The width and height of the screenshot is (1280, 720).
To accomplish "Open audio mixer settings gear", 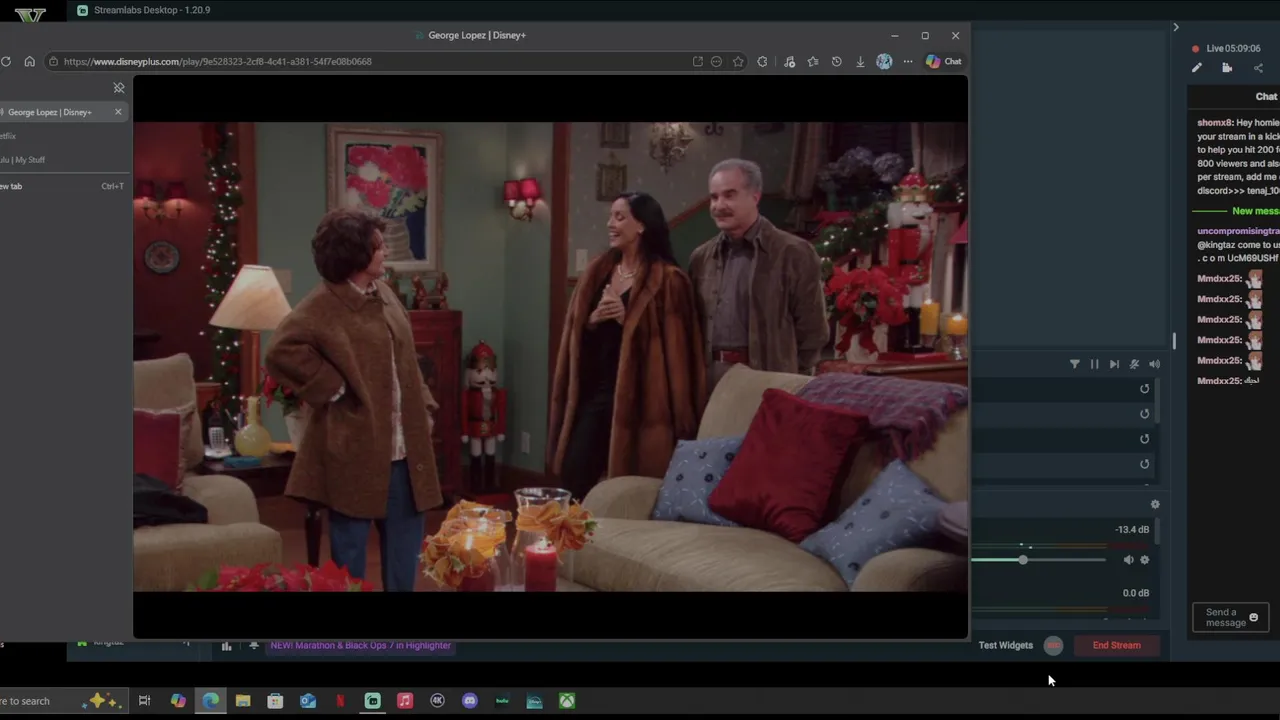I will (x=1155, y=505).
